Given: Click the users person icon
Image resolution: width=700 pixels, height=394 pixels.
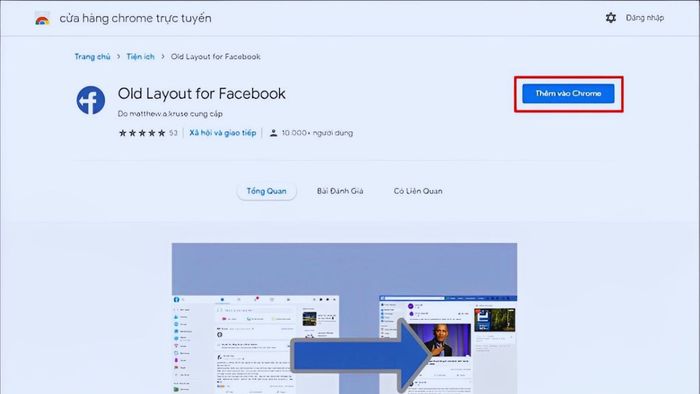Looking at the screenshot, I should (273, 133).
